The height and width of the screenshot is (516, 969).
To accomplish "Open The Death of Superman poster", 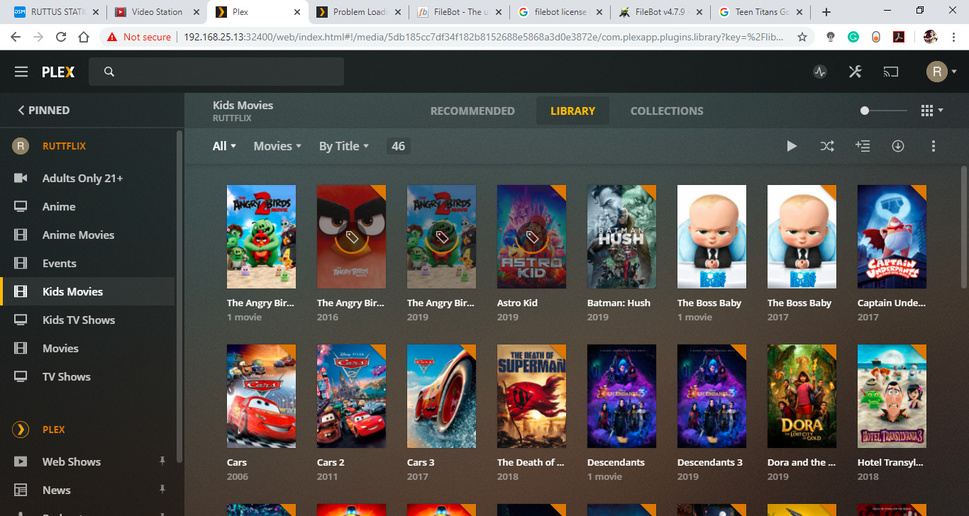I will (x=531, y=396).
